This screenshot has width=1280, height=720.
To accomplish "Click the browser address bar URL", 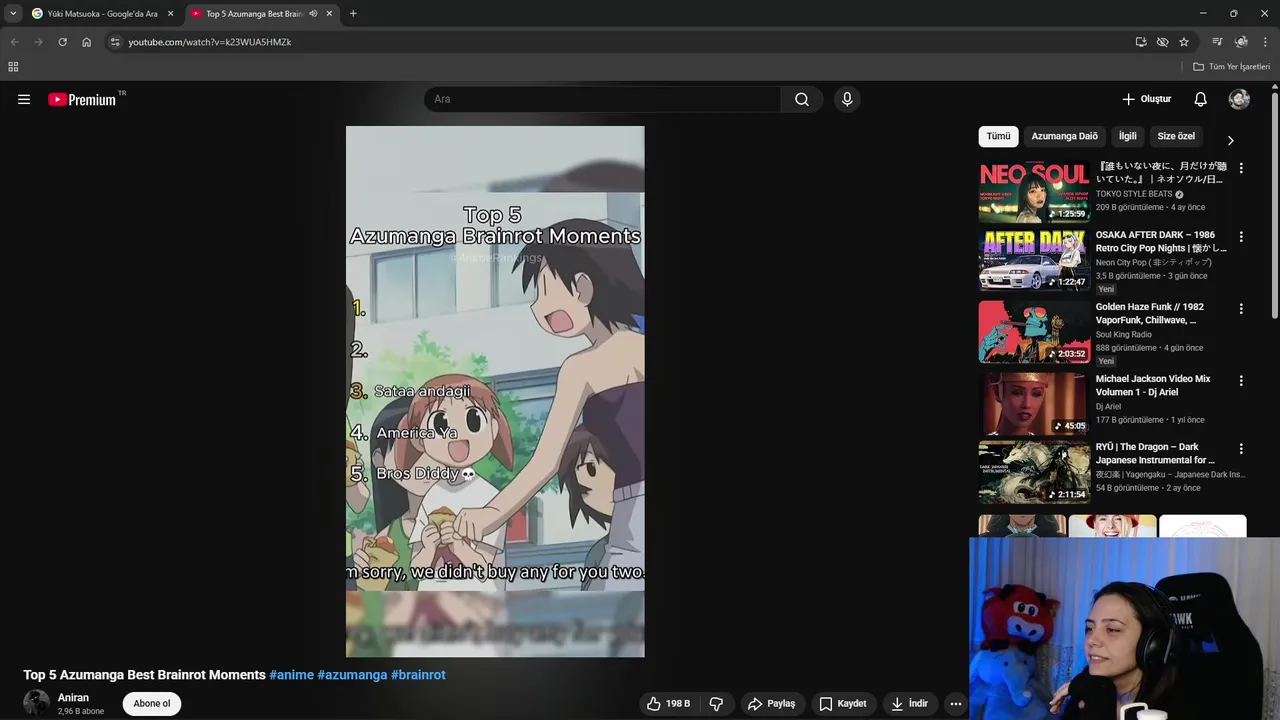I will tap(210, 42).
